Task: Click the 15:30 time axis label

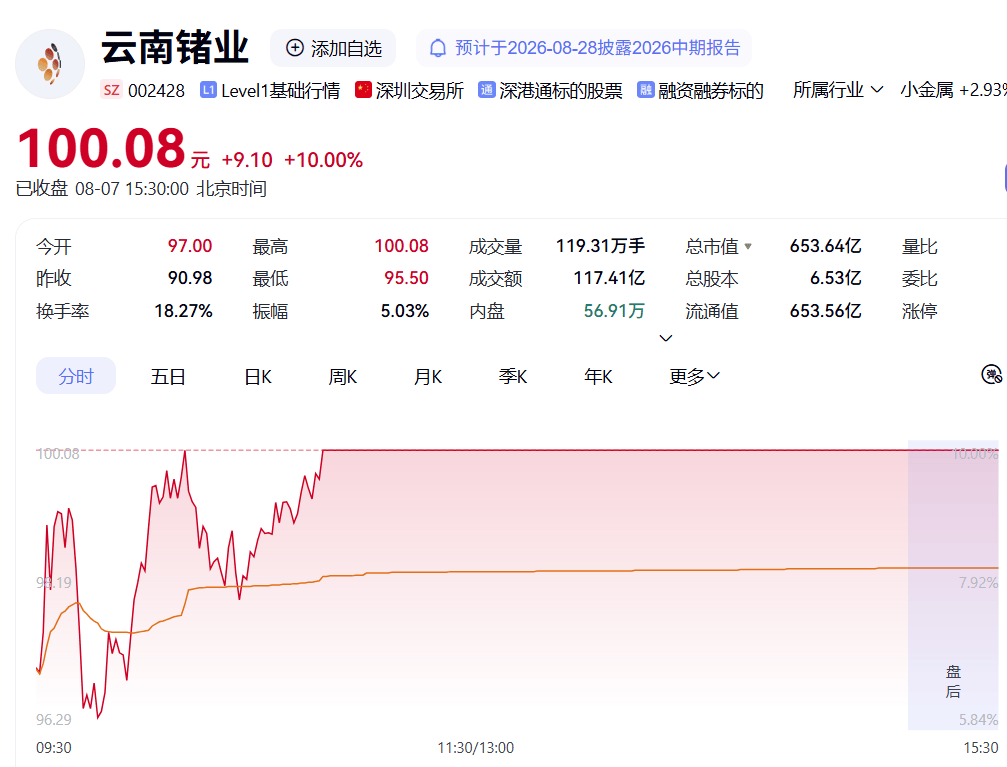Action: click(x=981, y=748)
